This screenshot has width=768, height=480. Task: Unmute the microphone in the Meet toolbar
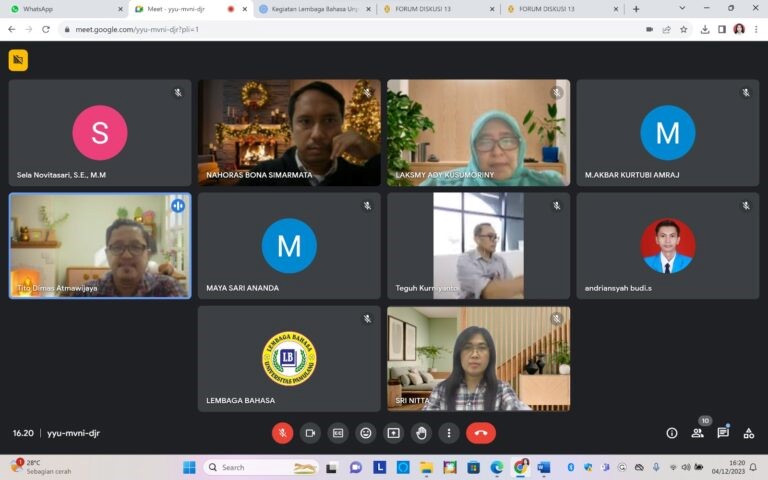[283, 433]
